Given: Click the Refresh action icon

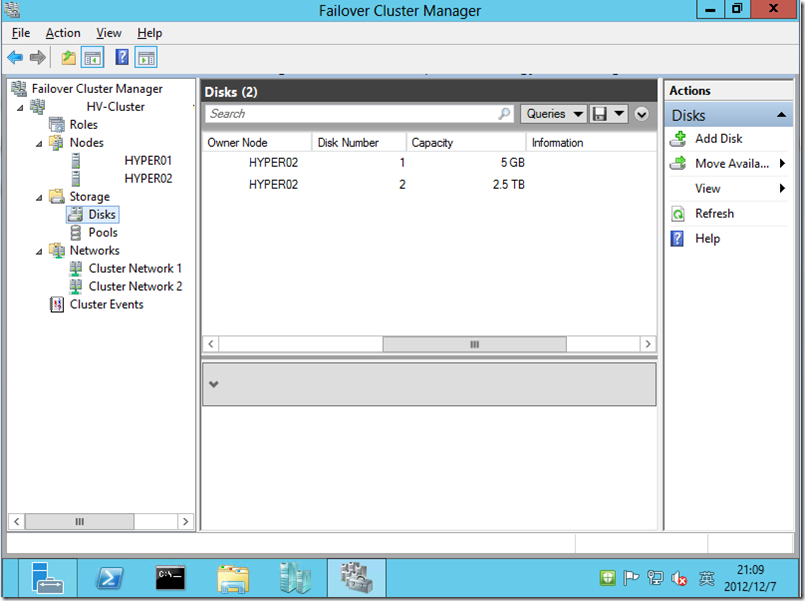Looking at the screenshot, I should (678, 214).
